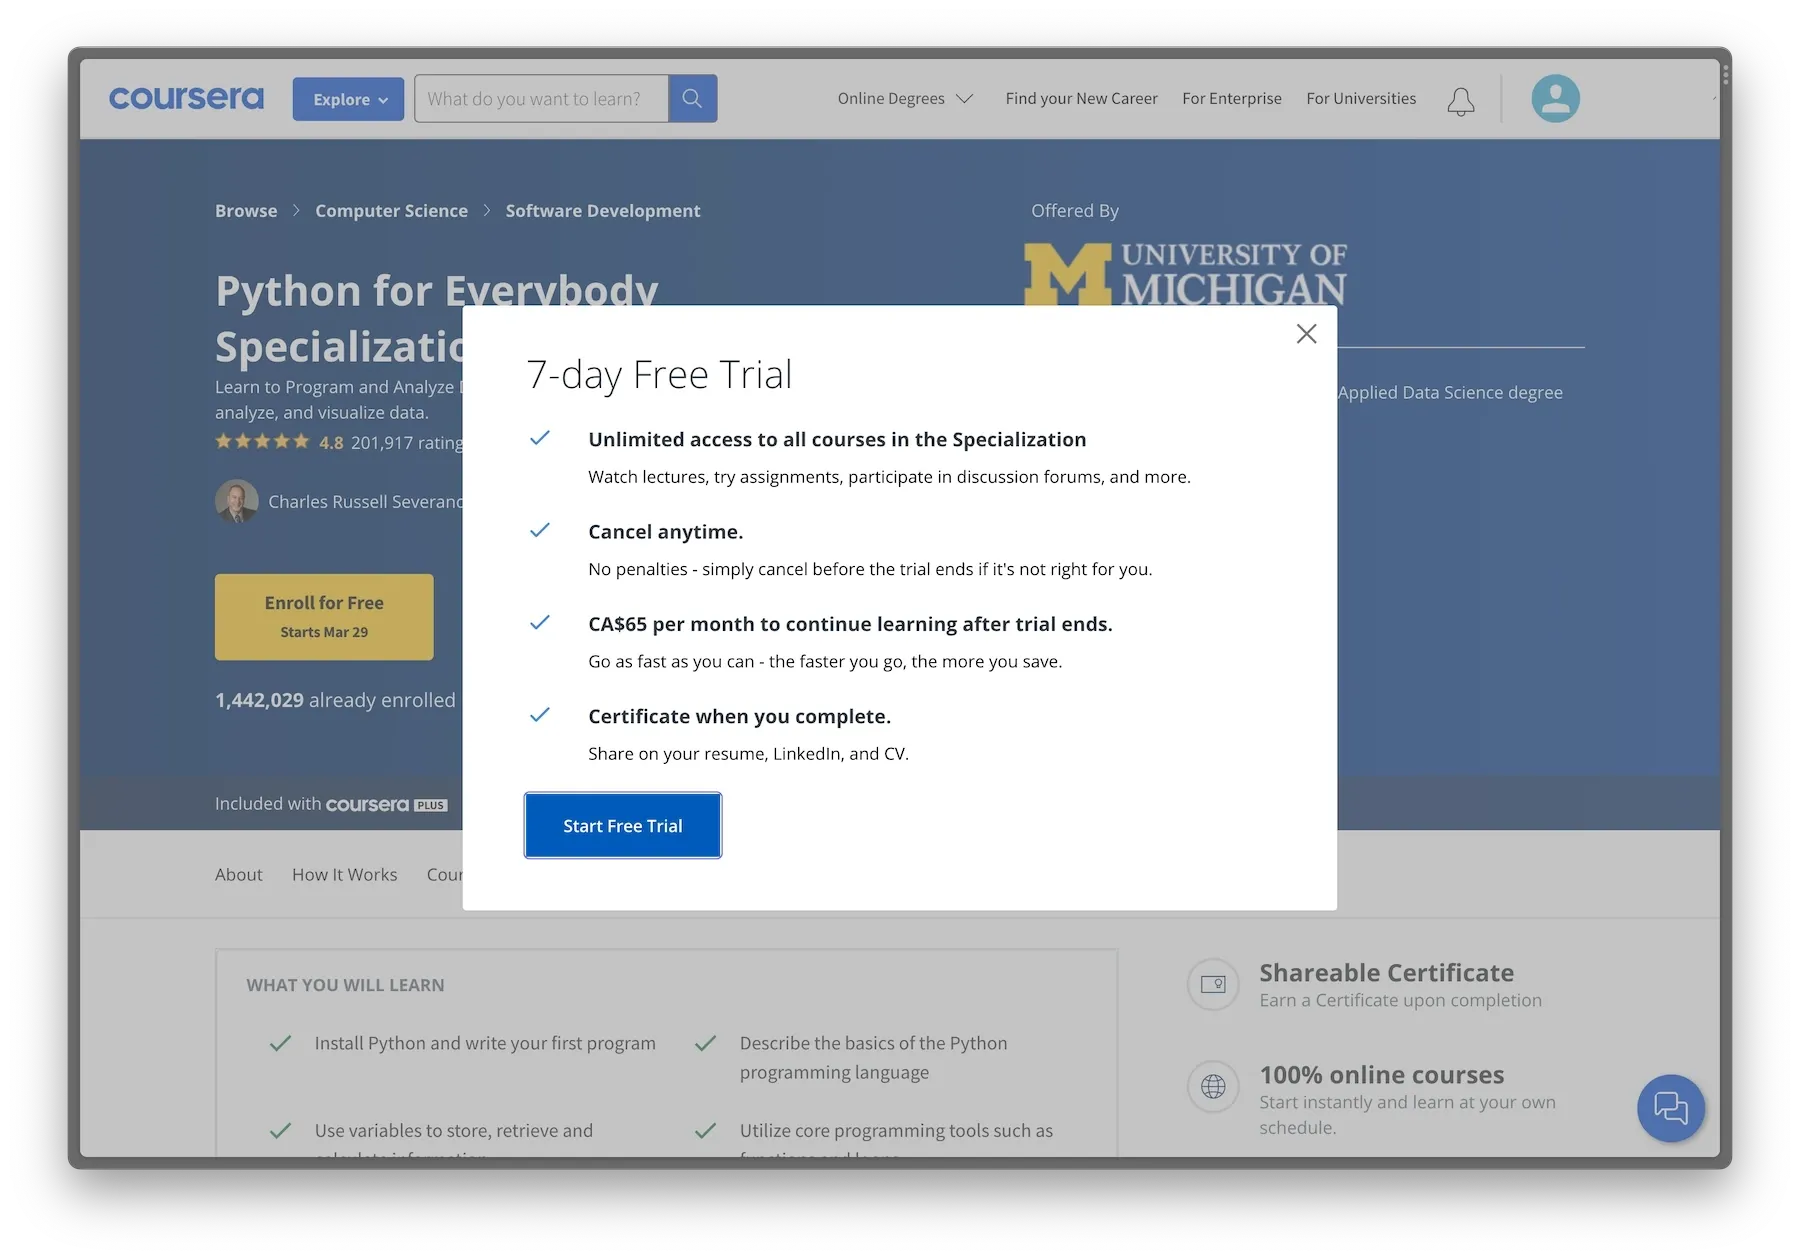The width and height of the screenshot is (1800, 1259).
Task: Click the Shareable Certificate icon
Action: coord(1213,984)
